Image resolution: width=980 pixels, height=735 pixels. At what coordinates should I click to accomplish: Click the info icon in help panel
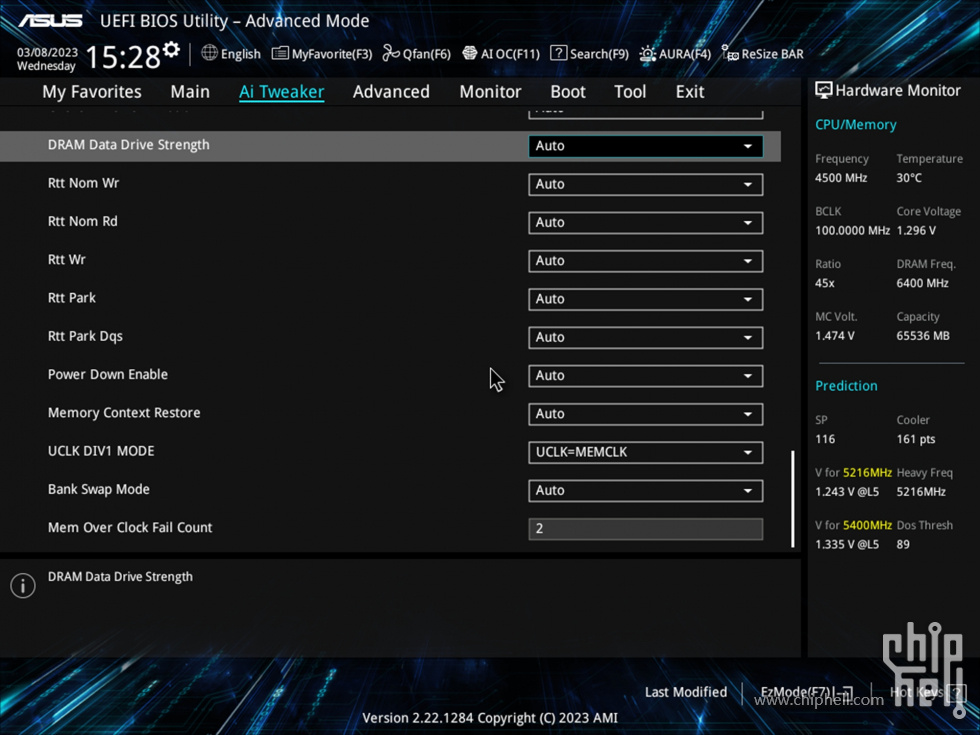click(23, 586)
